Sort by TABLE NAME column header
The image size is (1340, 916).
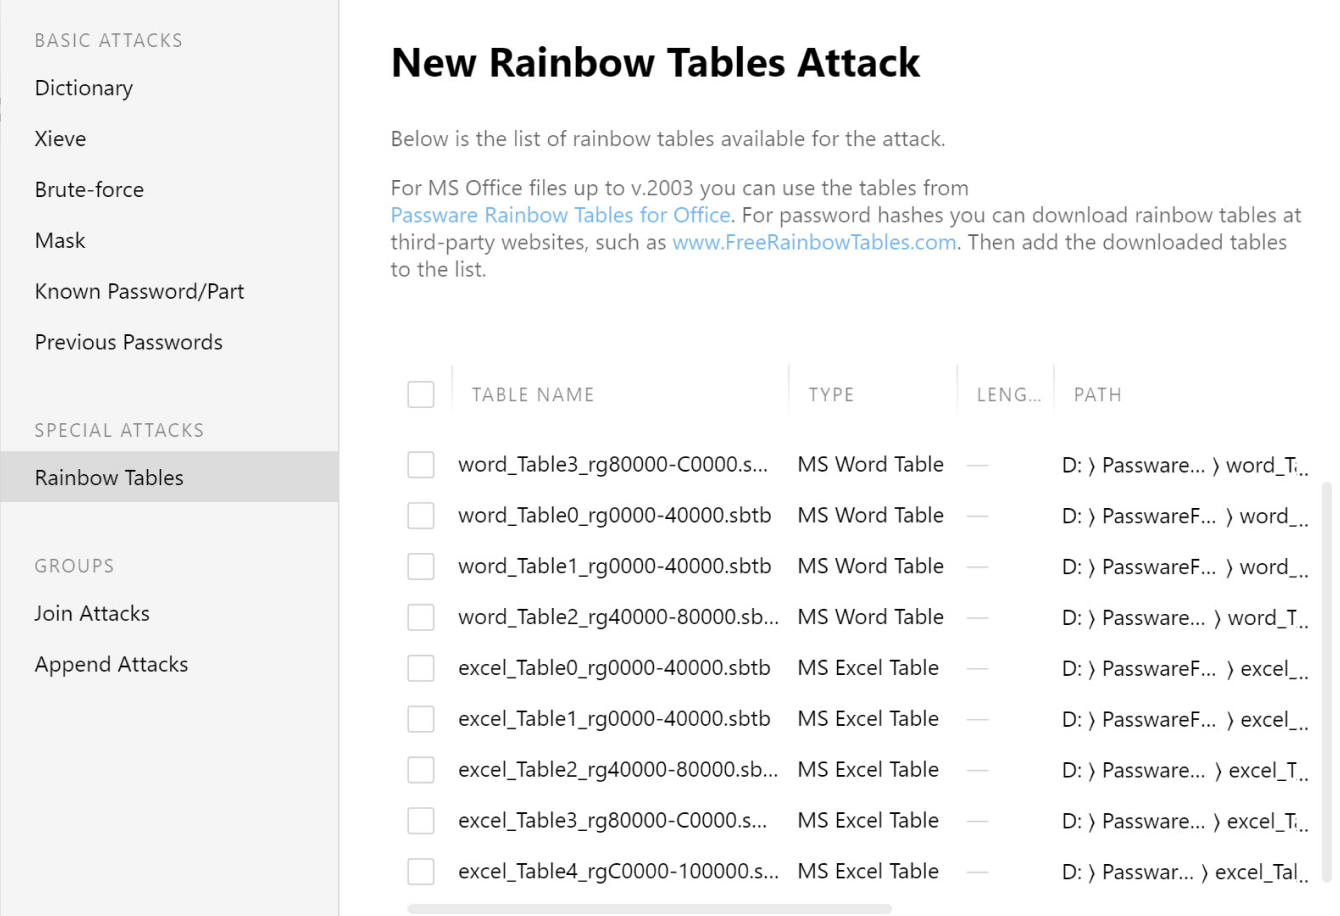(532, 395)
